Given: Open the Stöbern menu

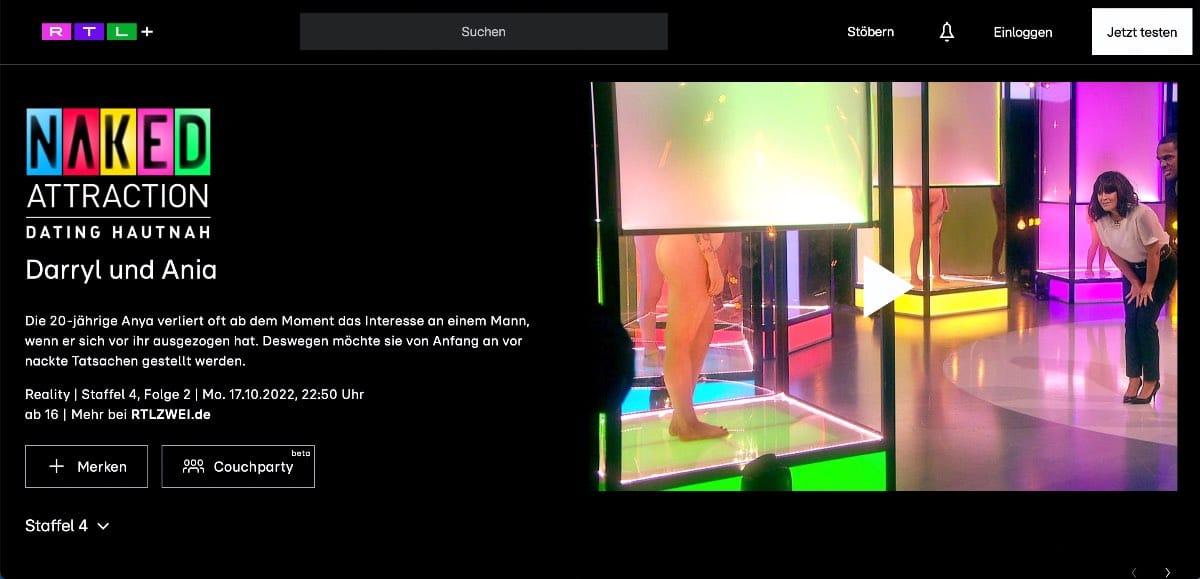Looking at the screenshot, I should click(x=870, y=32).
